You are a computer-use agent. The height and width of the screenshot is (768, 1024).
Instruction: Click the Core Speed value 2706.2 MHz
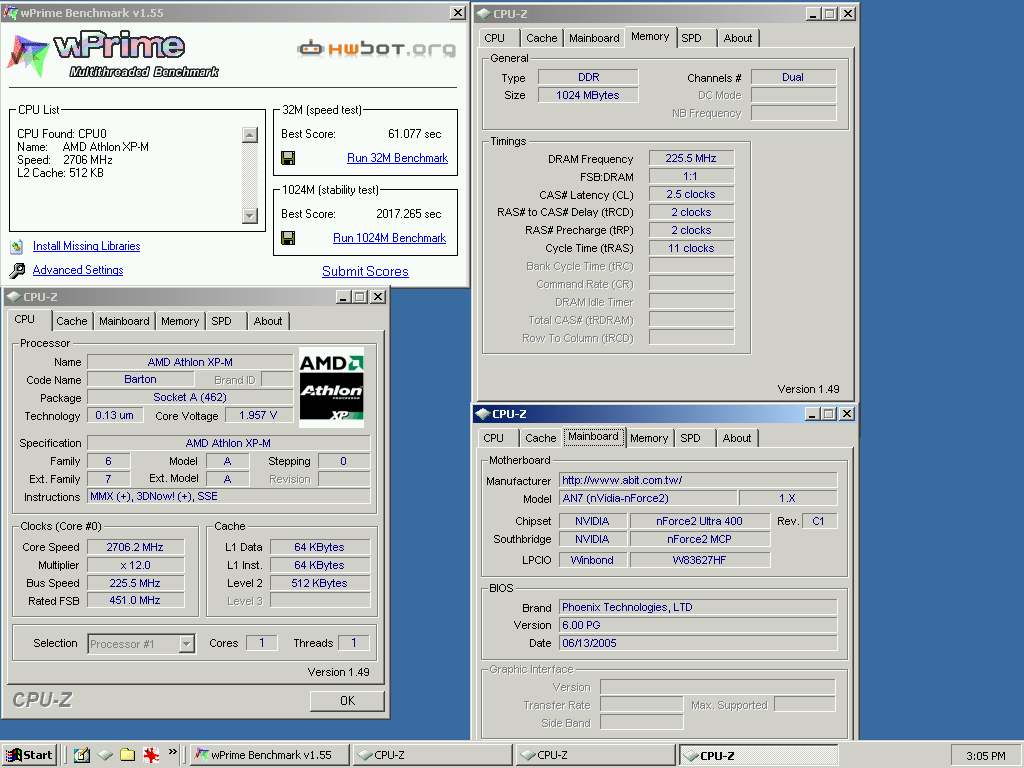pos(135,547)
